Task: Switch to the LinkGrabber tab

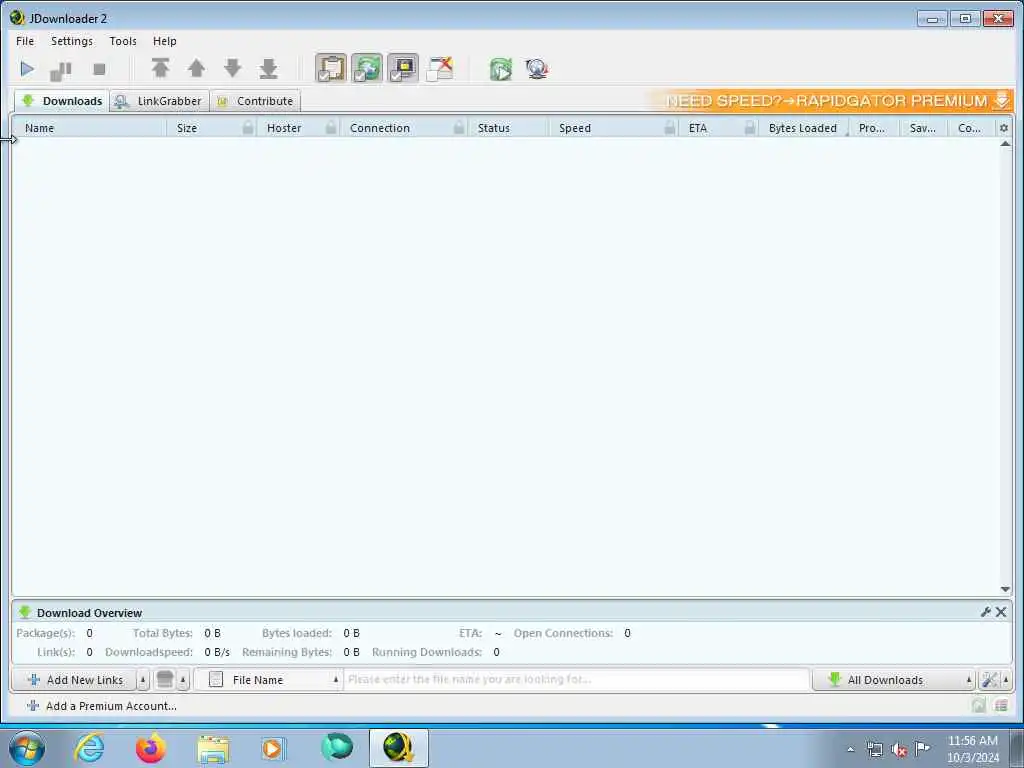Action: (160, 101)
